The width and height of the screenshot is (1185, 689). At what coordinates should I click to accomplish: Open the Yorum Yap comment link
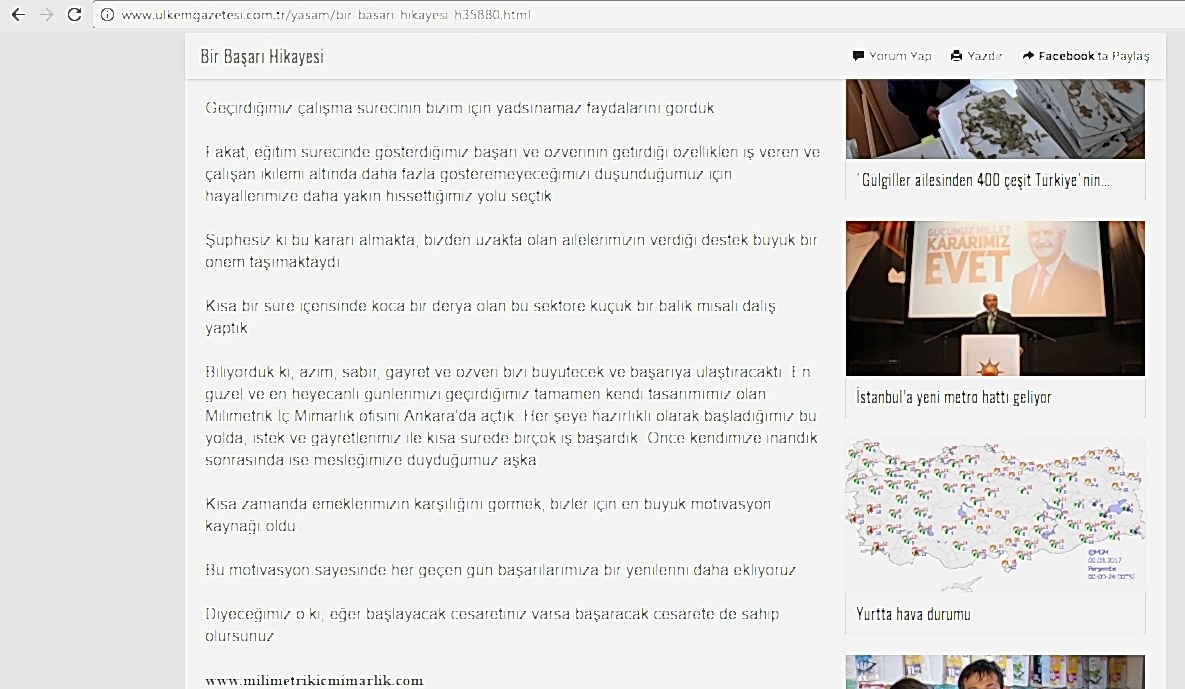point(892,55)
